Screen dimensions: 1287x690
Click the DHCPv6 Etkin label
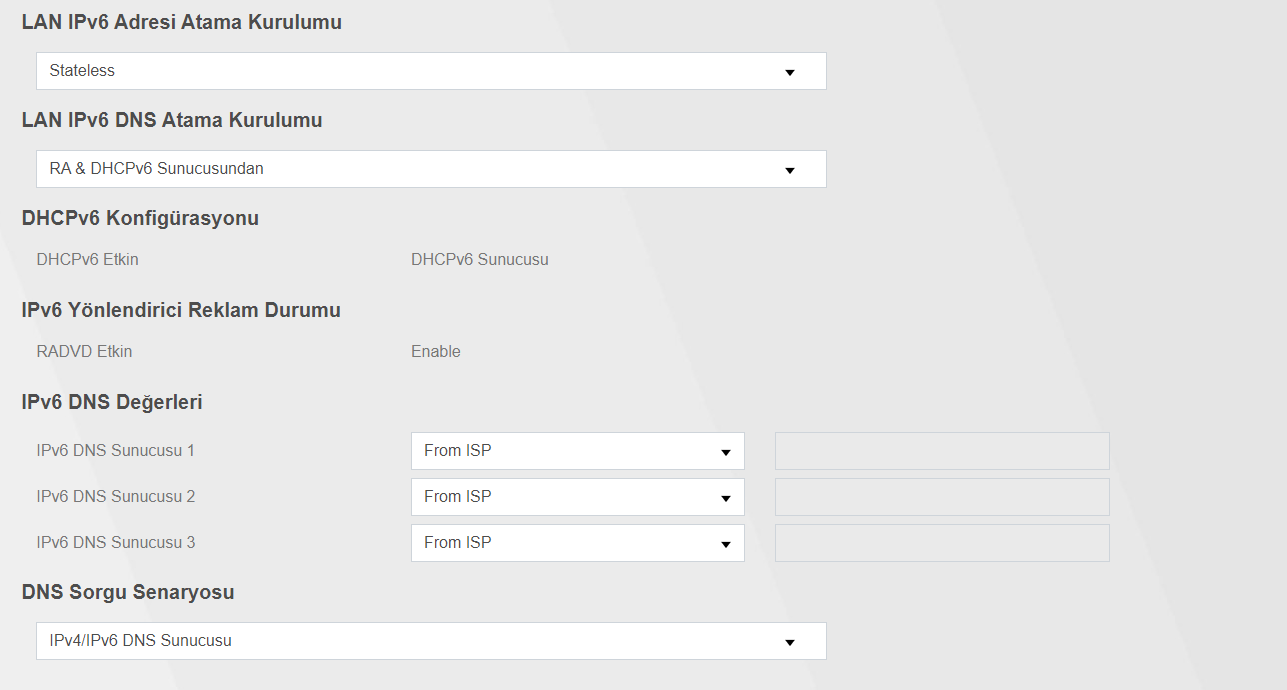pyautogui.click(x=88, y=260)
